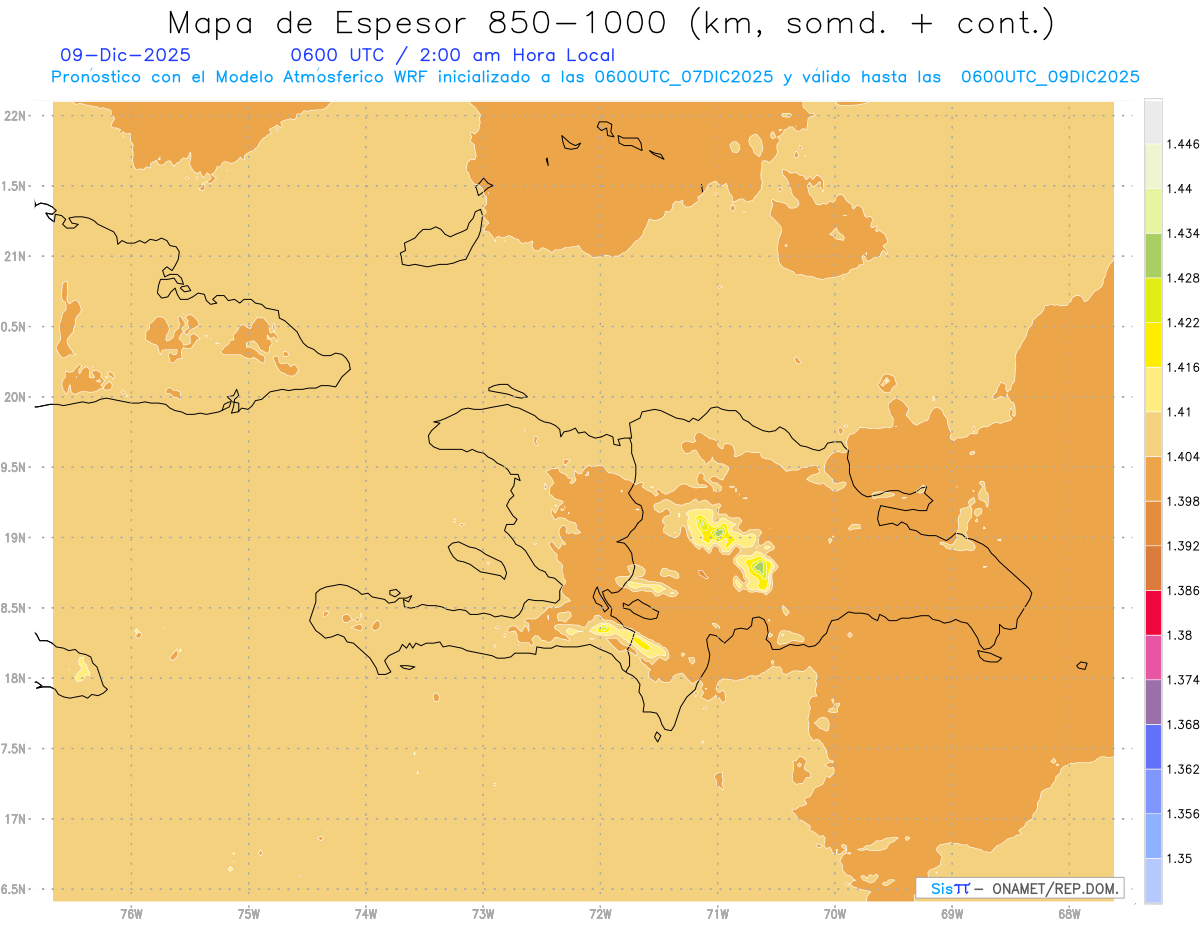The image size is (1200, 927).
Task: Select the 'Pronostico con el Modelo Atmosferico WRF' line
Action: 595,77
